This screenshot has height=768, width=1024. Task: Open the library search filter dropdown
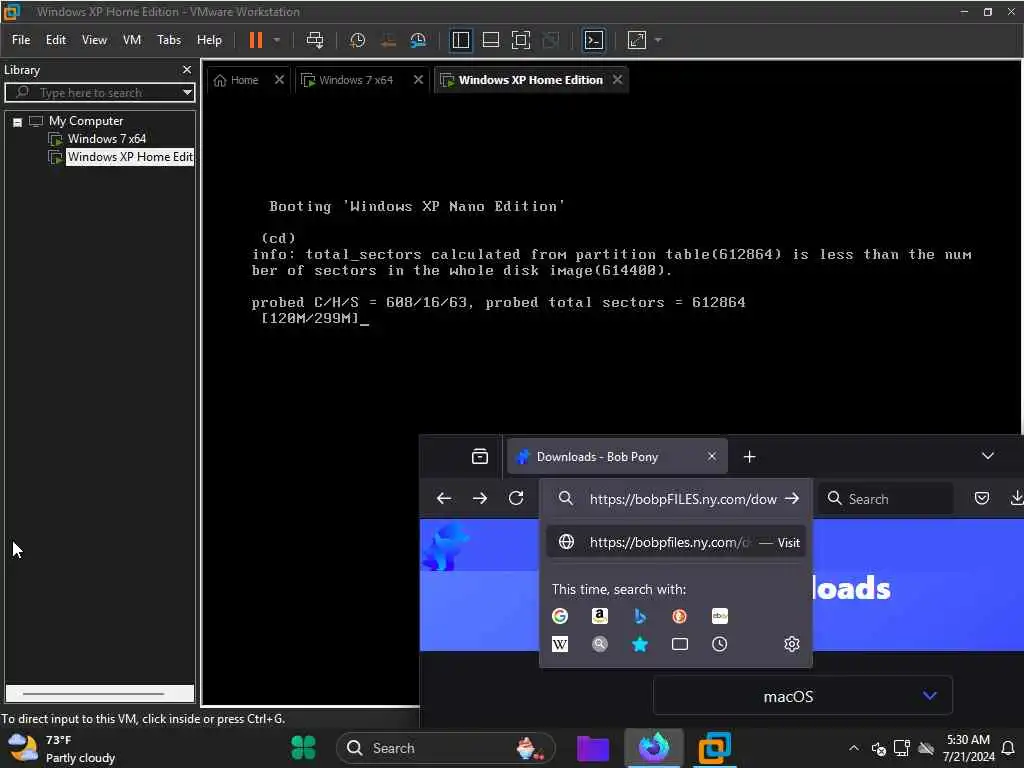point(187,92)
